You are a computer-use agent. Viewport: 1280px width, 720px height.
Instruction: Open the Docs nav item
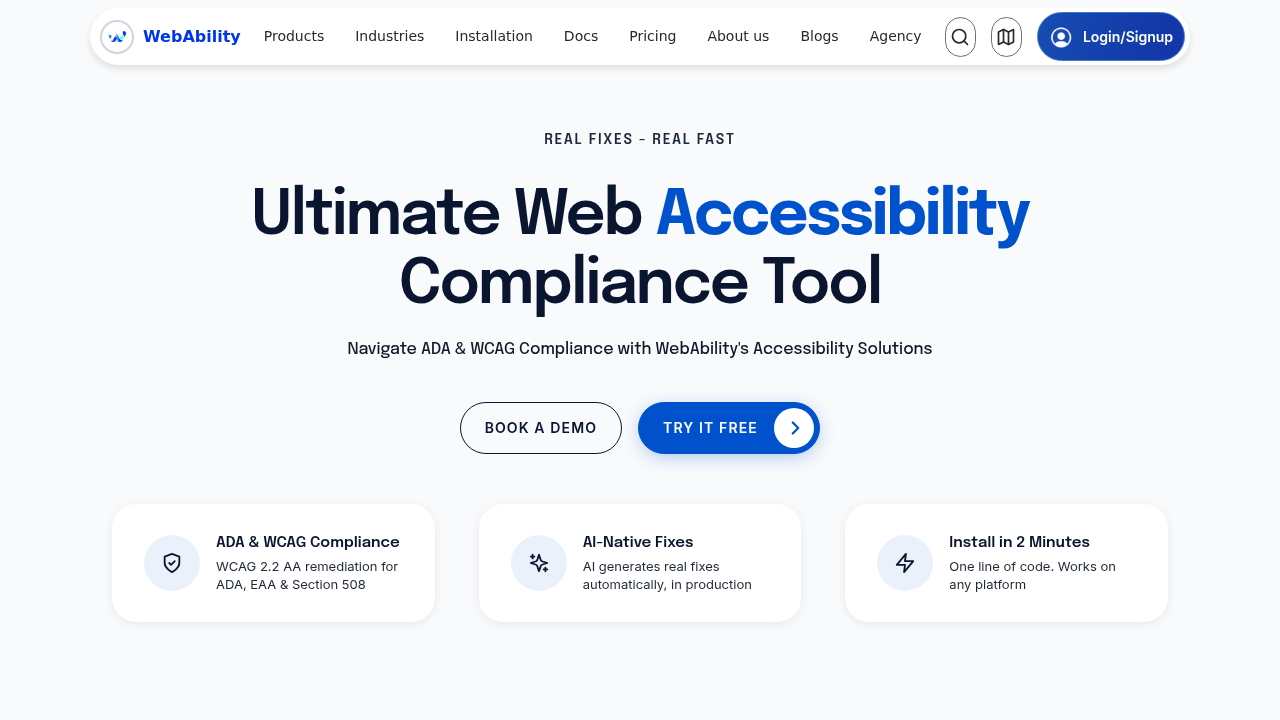tap(581, 37)
